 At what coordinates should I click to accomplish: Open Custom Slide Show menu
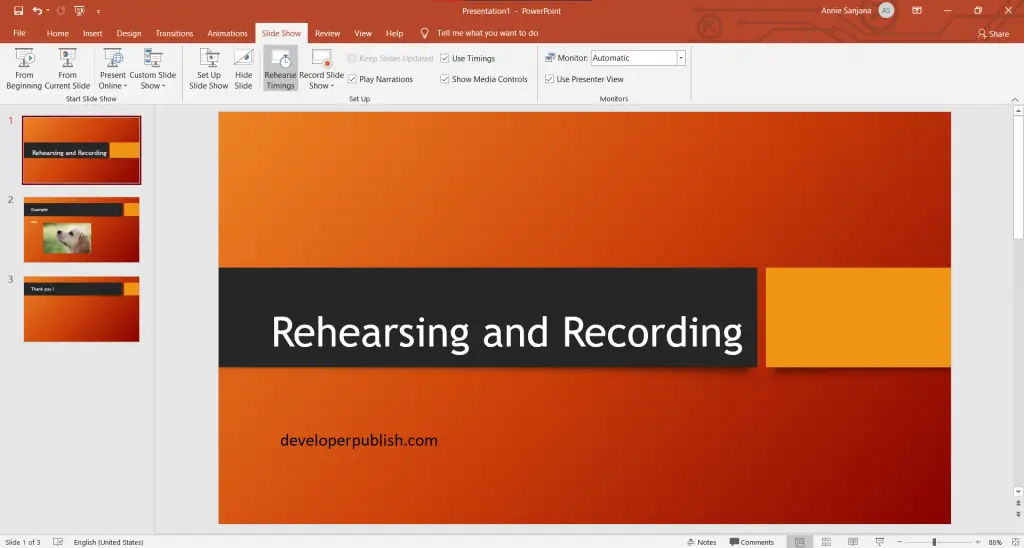(153, 69)
